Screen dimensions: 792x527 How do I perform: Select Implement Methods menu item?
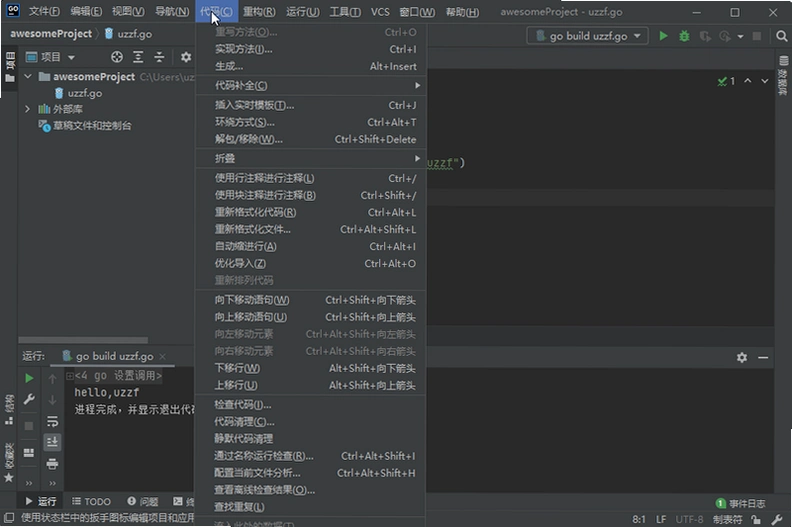tap(311, 49)
